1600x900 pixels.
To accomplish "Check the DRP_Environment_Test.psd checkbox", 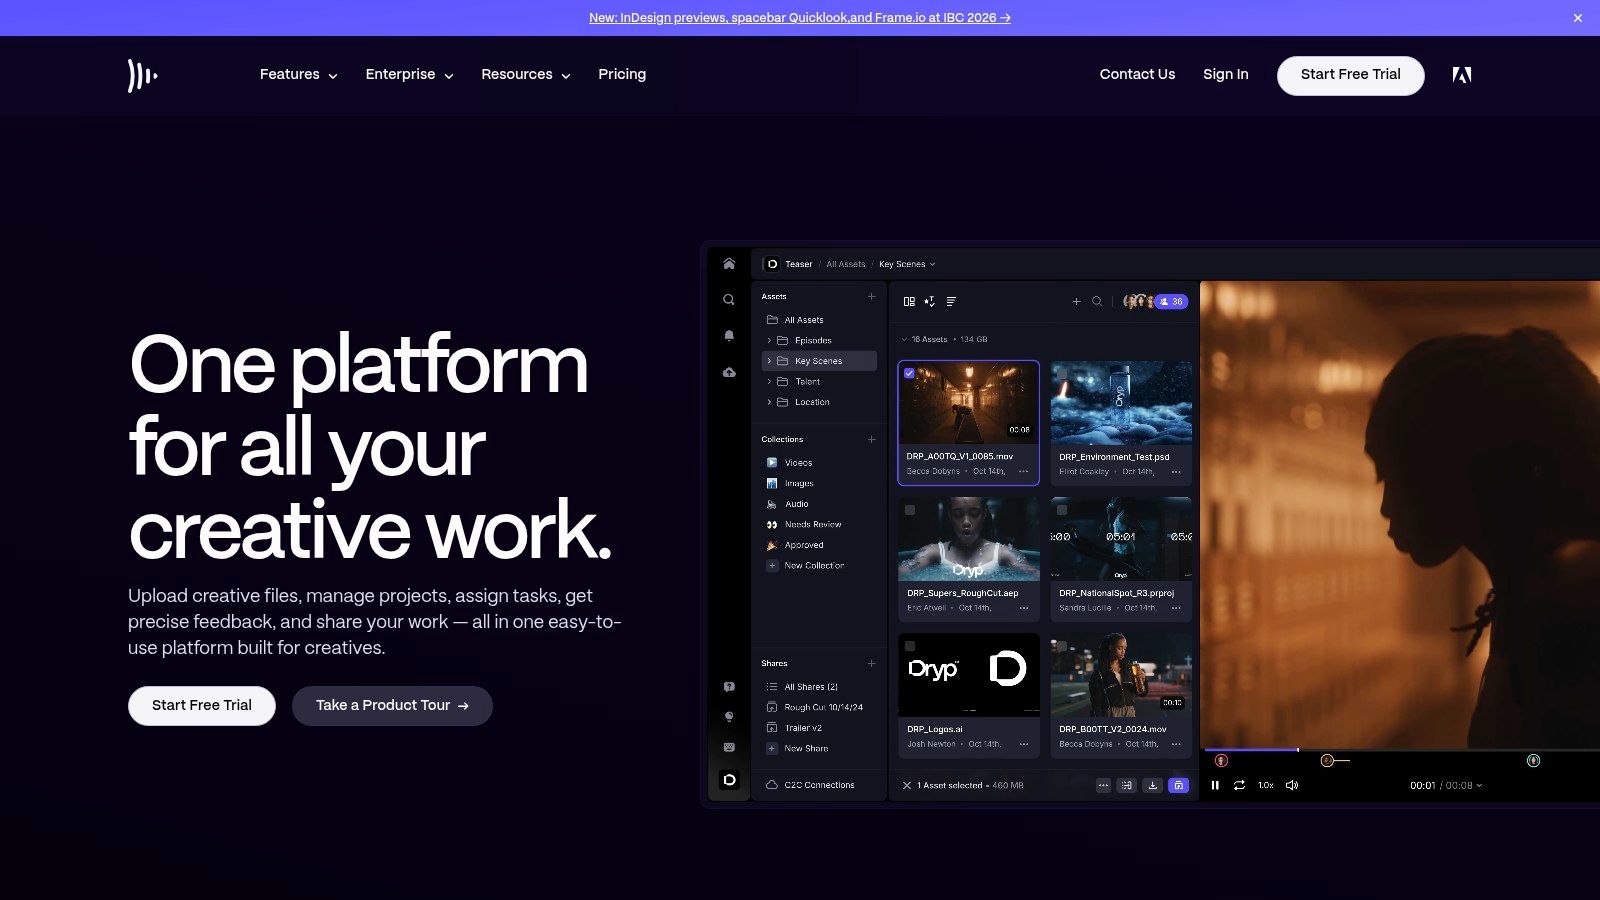I will (x=1062, y=373).
